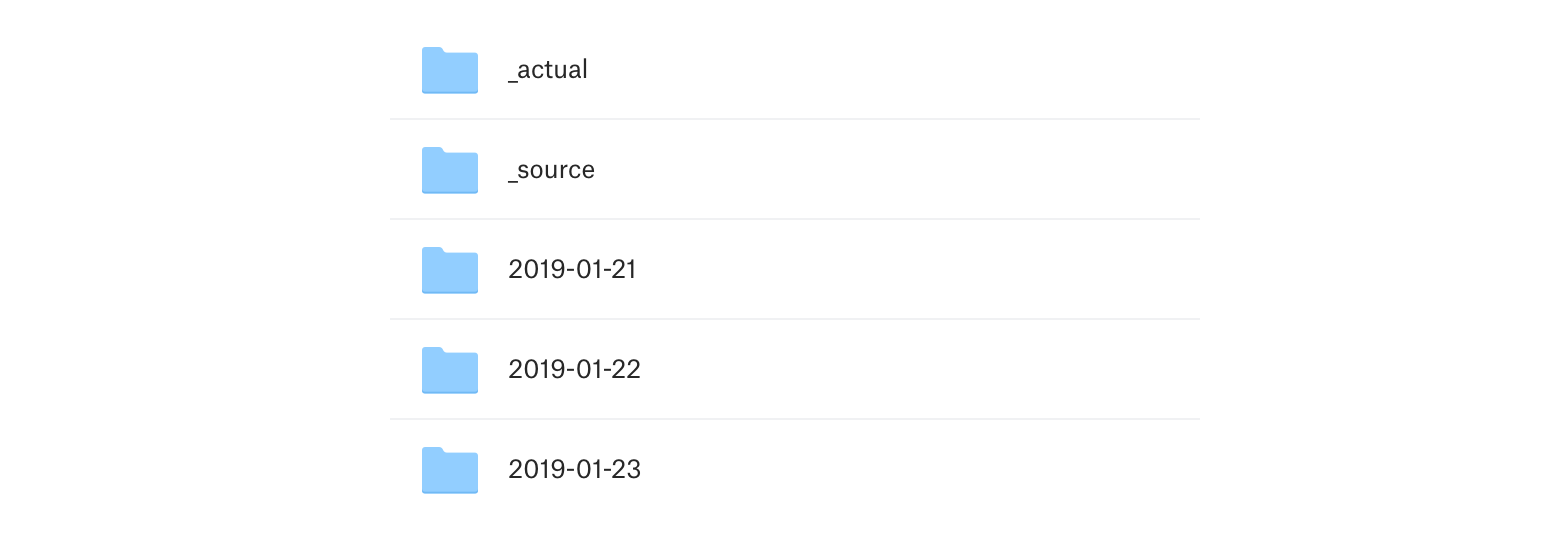The image size is (1560, 540).
Task: Open the _source folder name link
Action: pyautogui.click(x=551, y=170)
